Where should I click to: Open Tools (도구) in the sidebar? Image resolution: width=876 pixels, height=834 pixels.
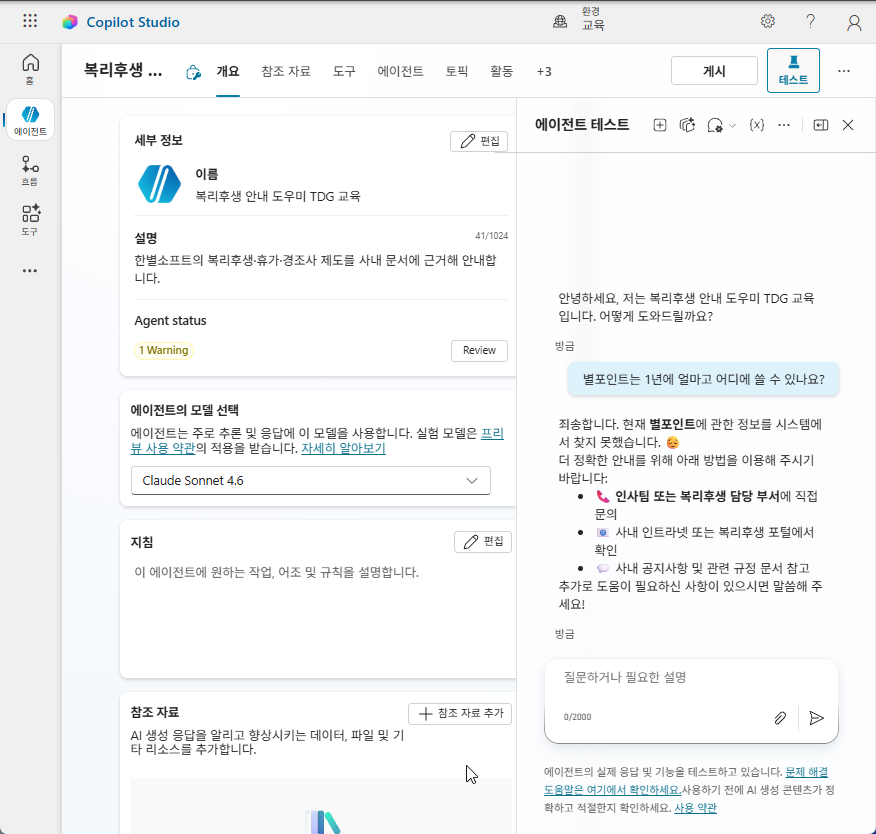[x=30, y=220]
